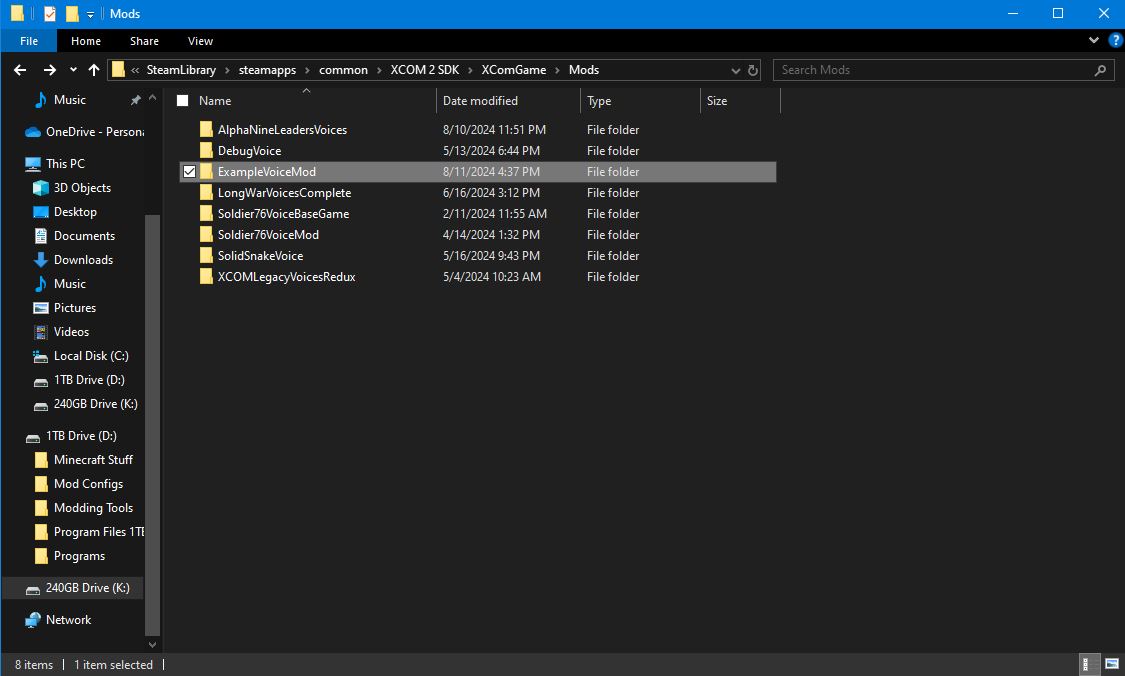The height and width of the screenshot is (676, 1125).
Task: Select the LongWarVoicesComplete folder
Action: click(284, 192)
